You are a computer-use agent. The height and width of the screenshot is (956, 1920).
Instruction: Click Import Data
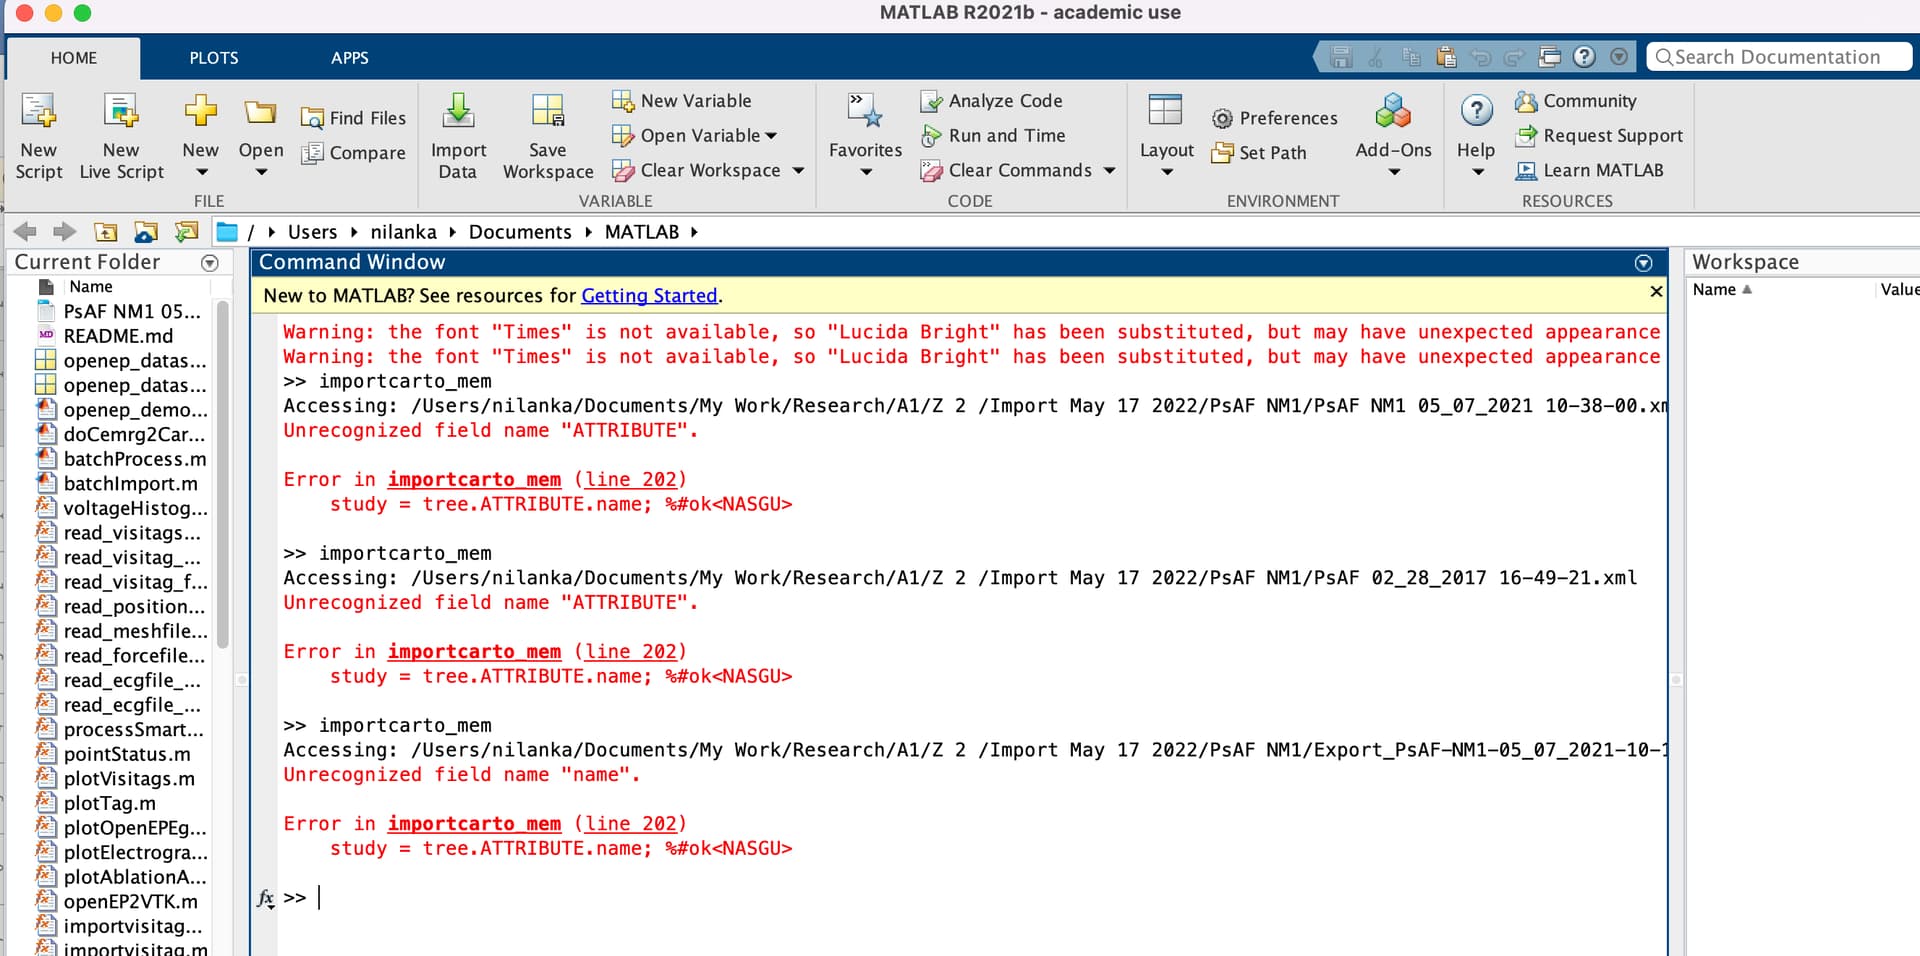coord(458,136)
